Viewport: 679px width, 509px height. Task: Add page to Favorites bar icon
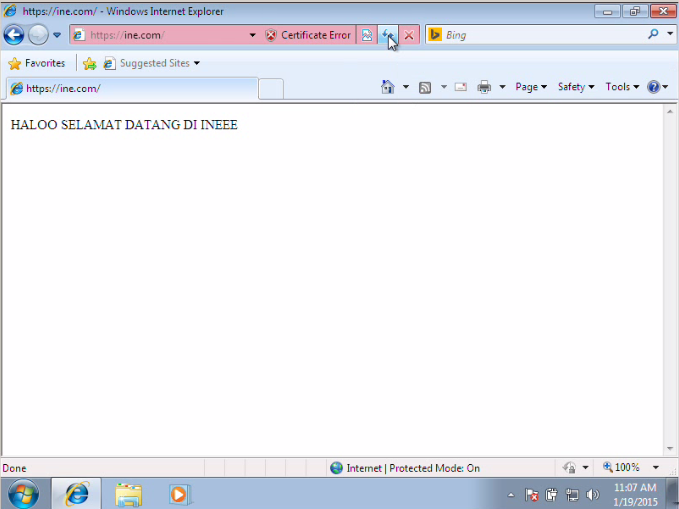pyautogui.click(x=90, y=64)
